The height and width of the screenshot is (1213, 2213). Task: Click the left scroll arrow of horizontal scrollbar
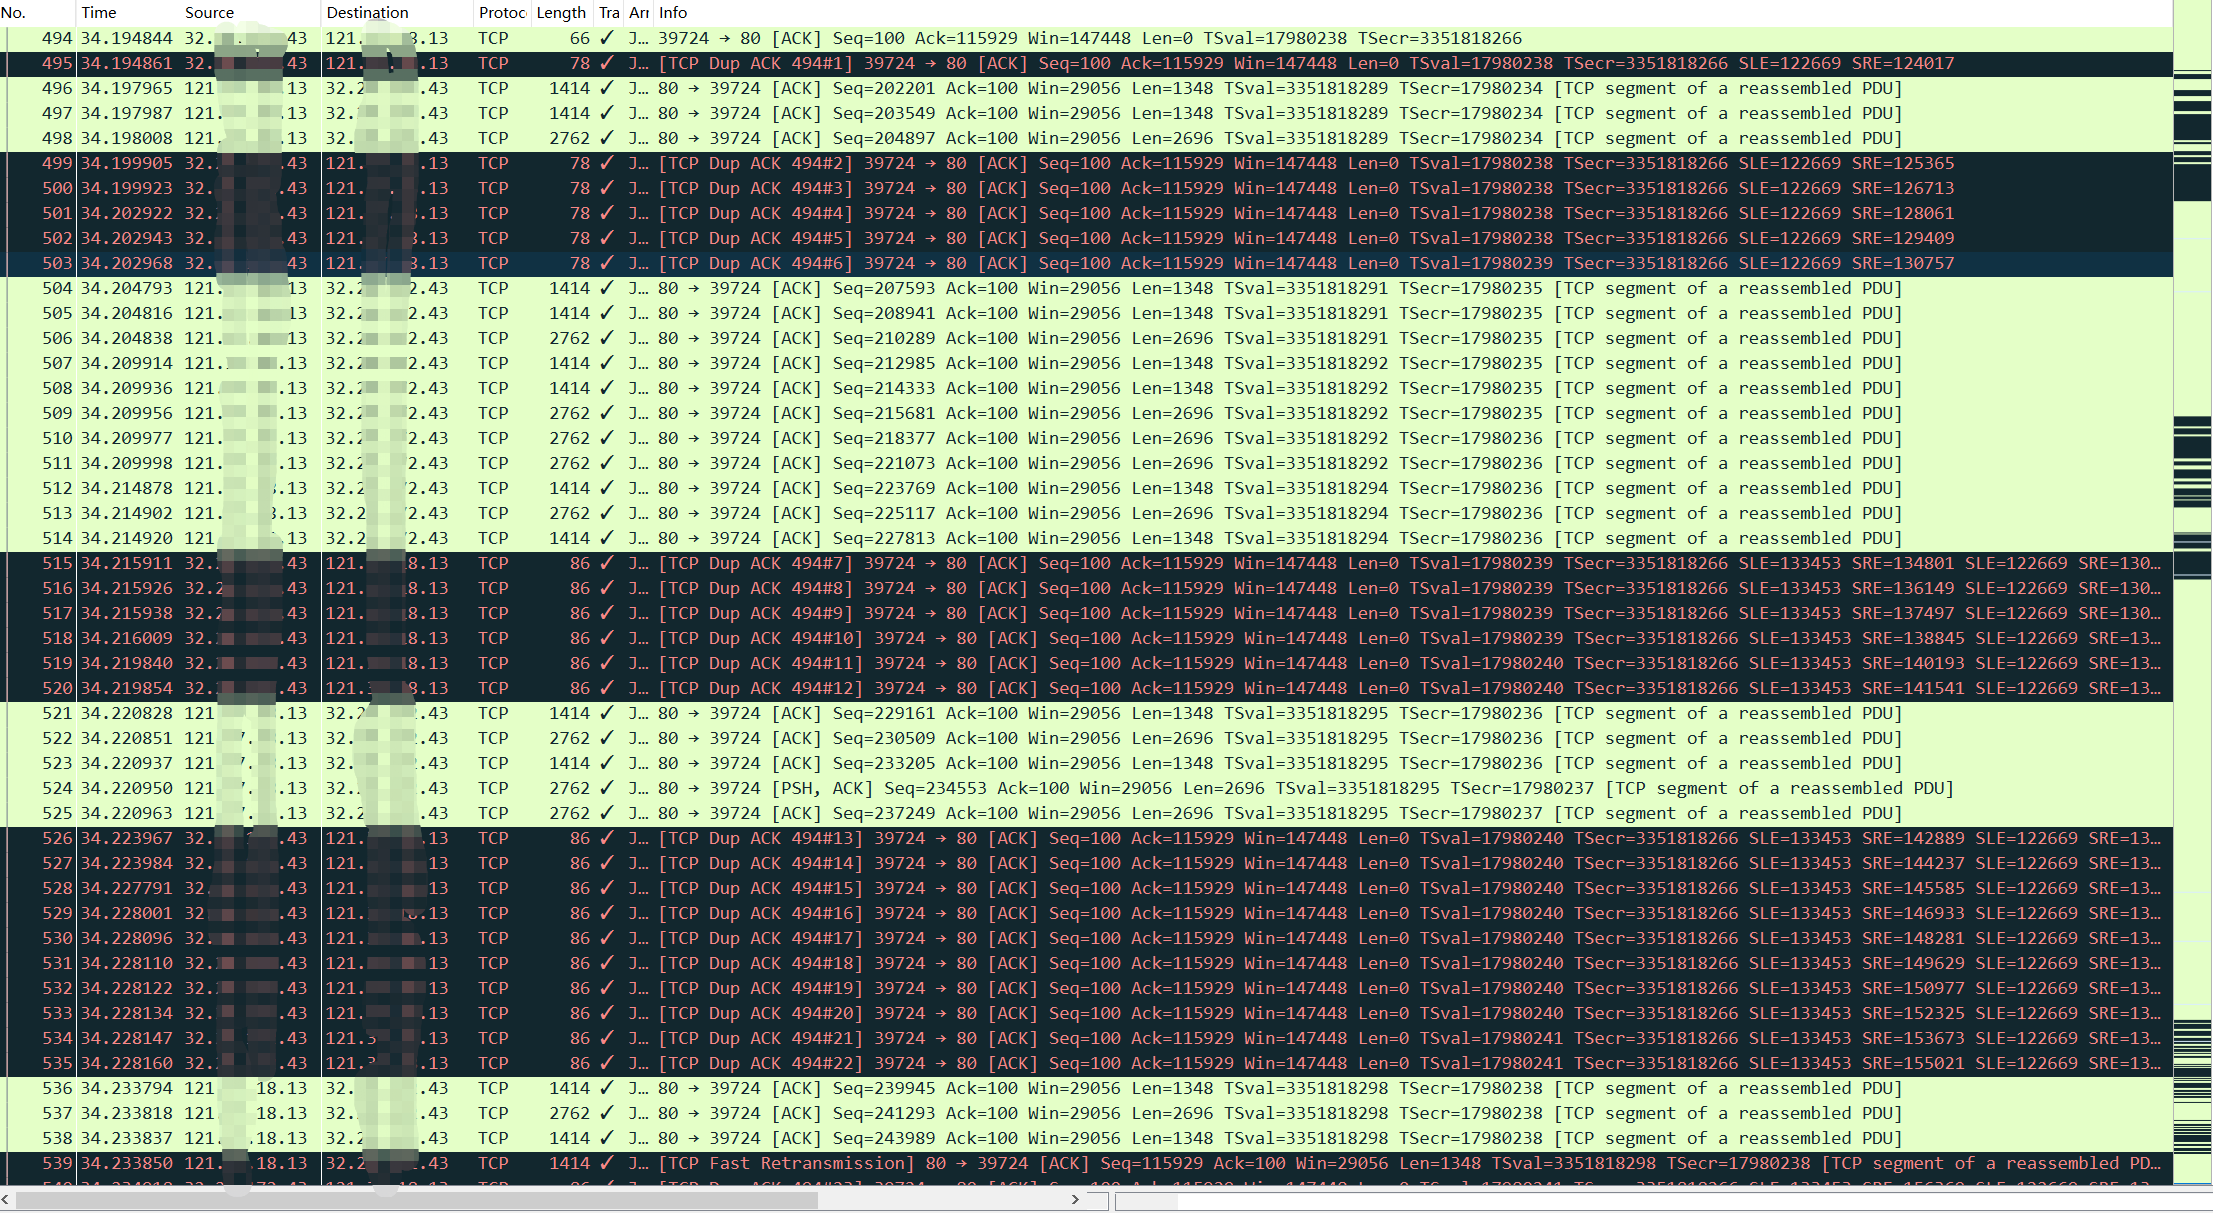click(x=6, y=1199)
